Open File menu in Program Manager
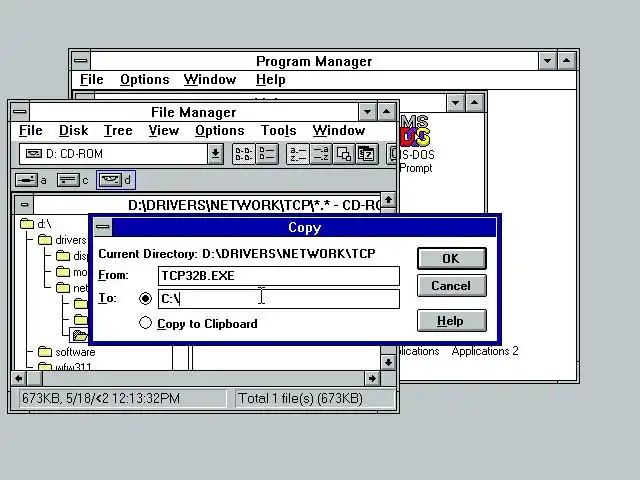Image resolution: width=640 pixels, height=480 pixels. 91,80
